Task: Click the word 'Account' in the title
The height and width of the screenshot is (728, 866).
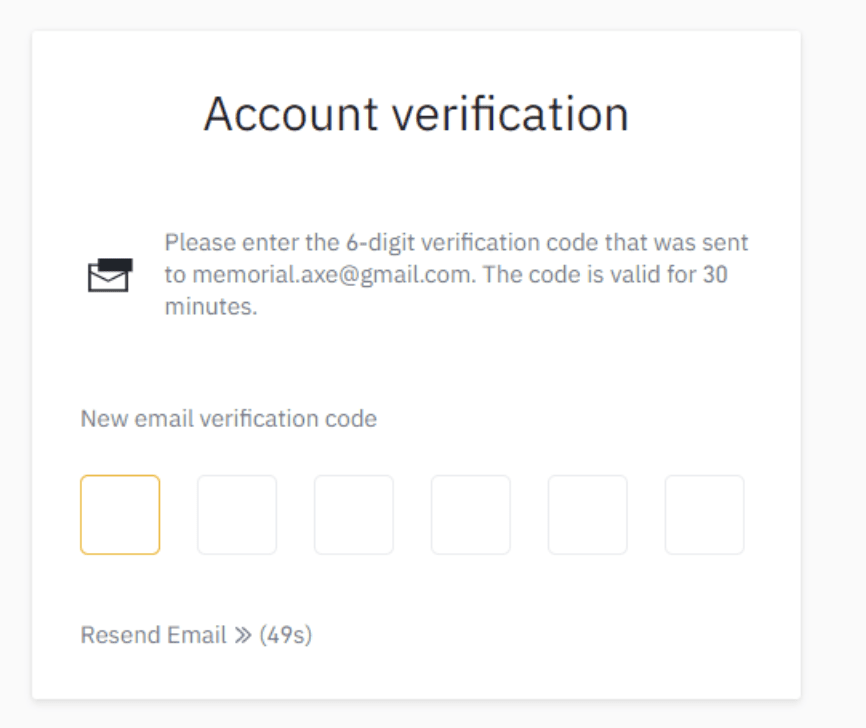Action: (291, 114)
